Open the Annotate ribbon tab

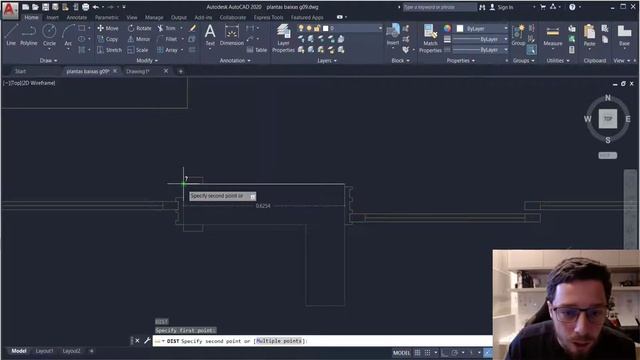point(76,18)
